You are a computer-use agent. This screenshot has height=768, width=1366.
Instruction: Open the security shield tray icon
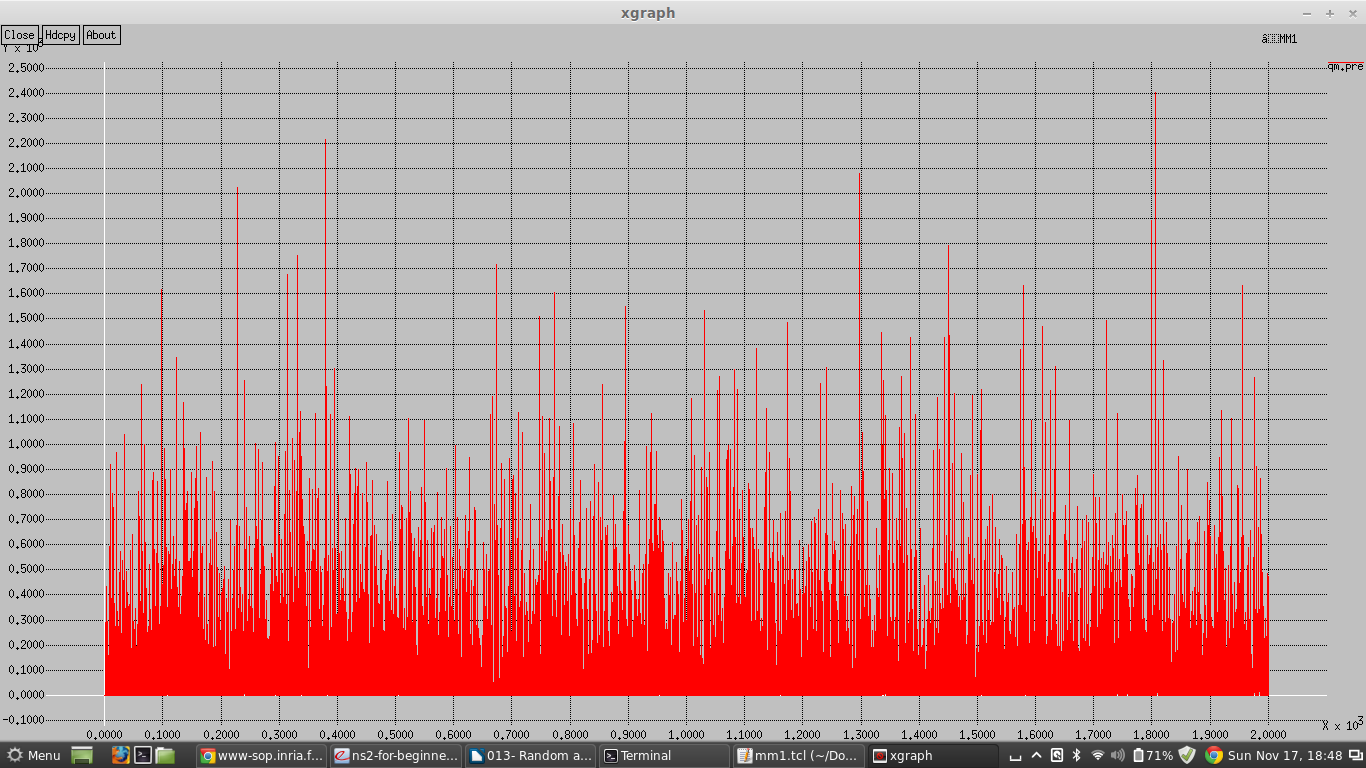(1187, 755)
